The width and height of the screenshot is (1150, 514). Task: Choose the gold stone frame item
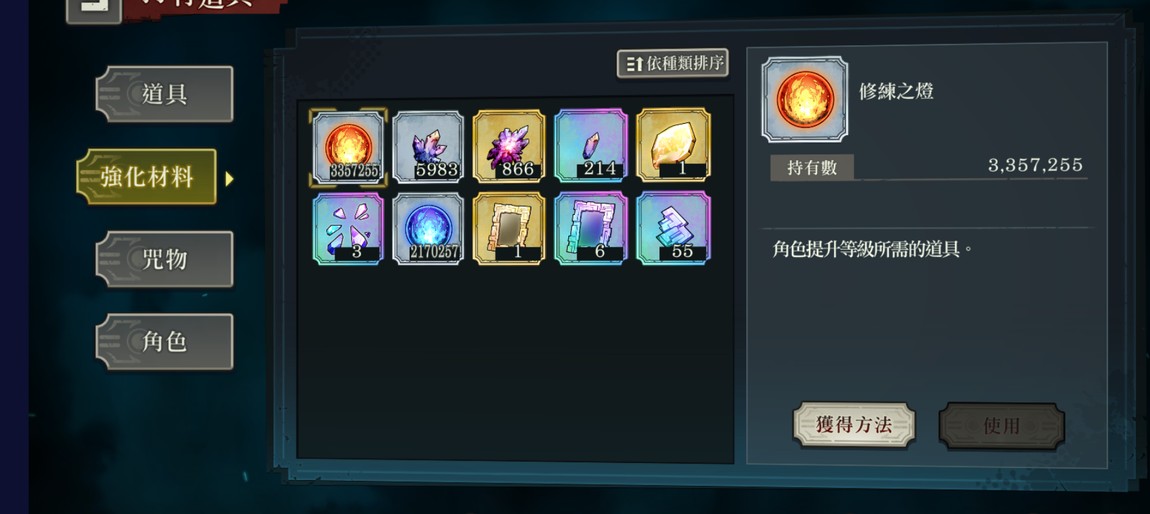pos(509,228)
